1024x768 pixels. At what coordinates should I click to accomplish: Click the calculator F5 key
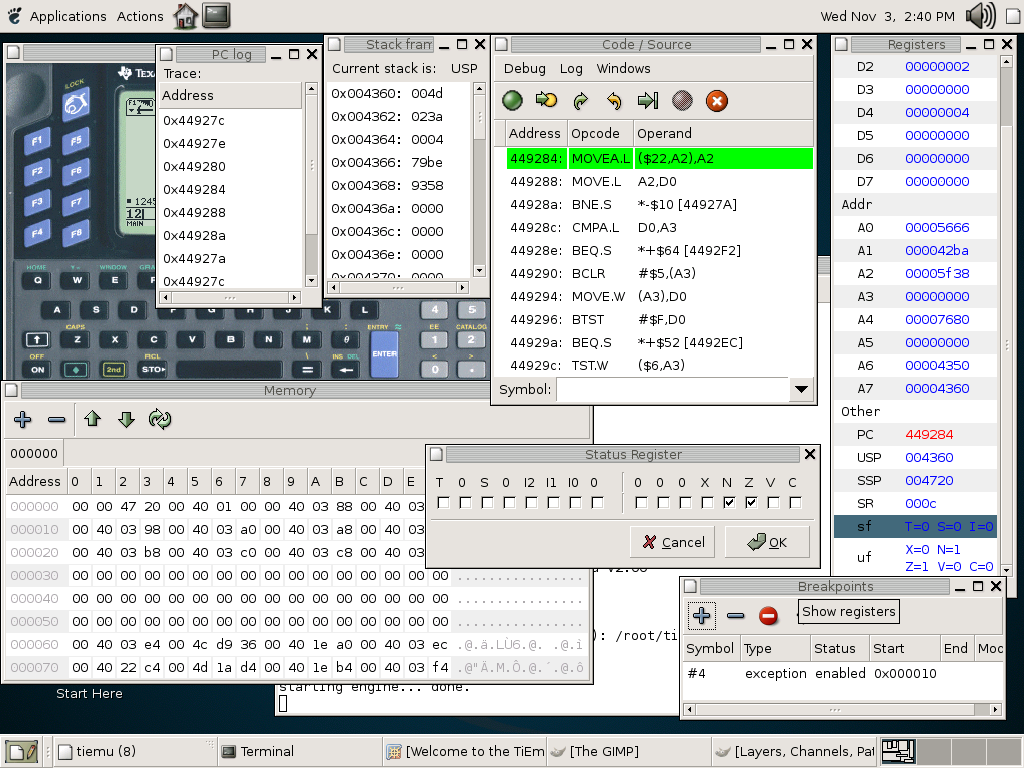click(x=76, y=141)
